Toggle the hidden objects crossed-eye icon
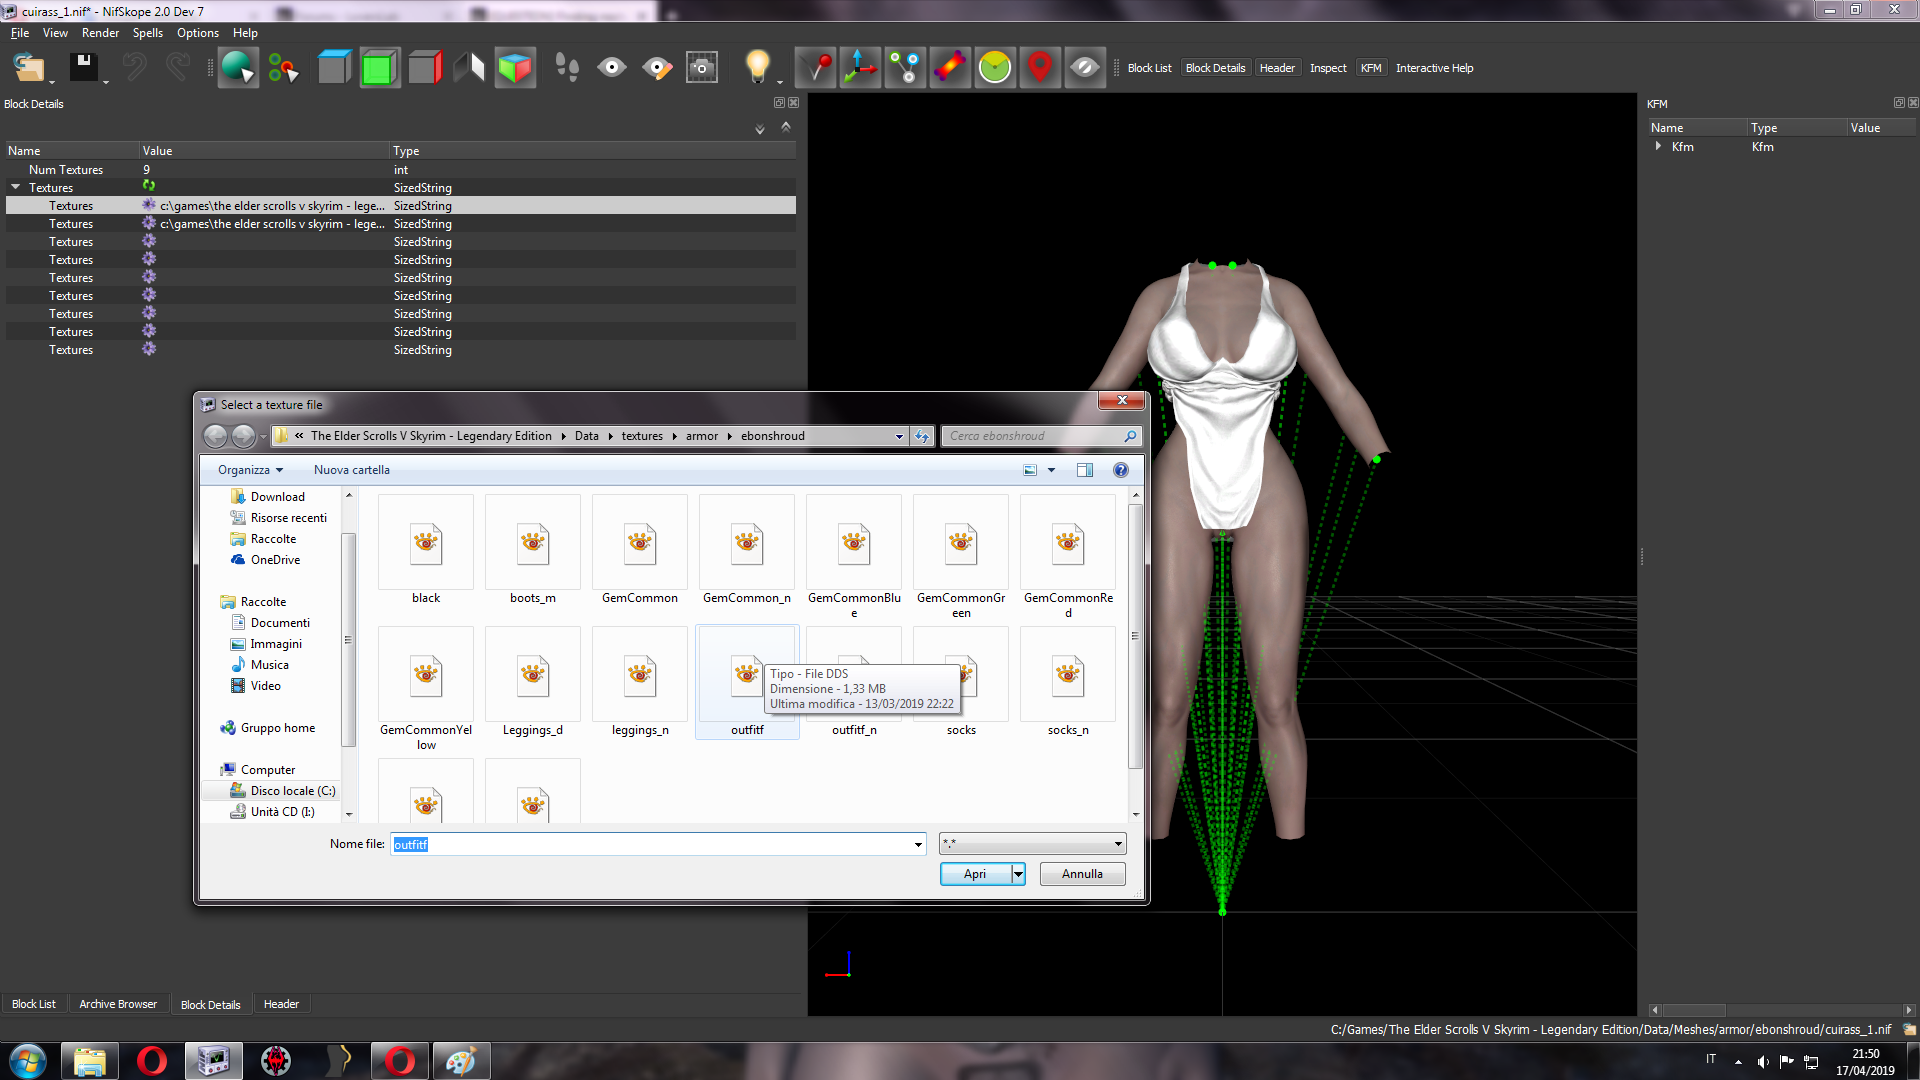1920x1080 pixels. coord(1085,68)
